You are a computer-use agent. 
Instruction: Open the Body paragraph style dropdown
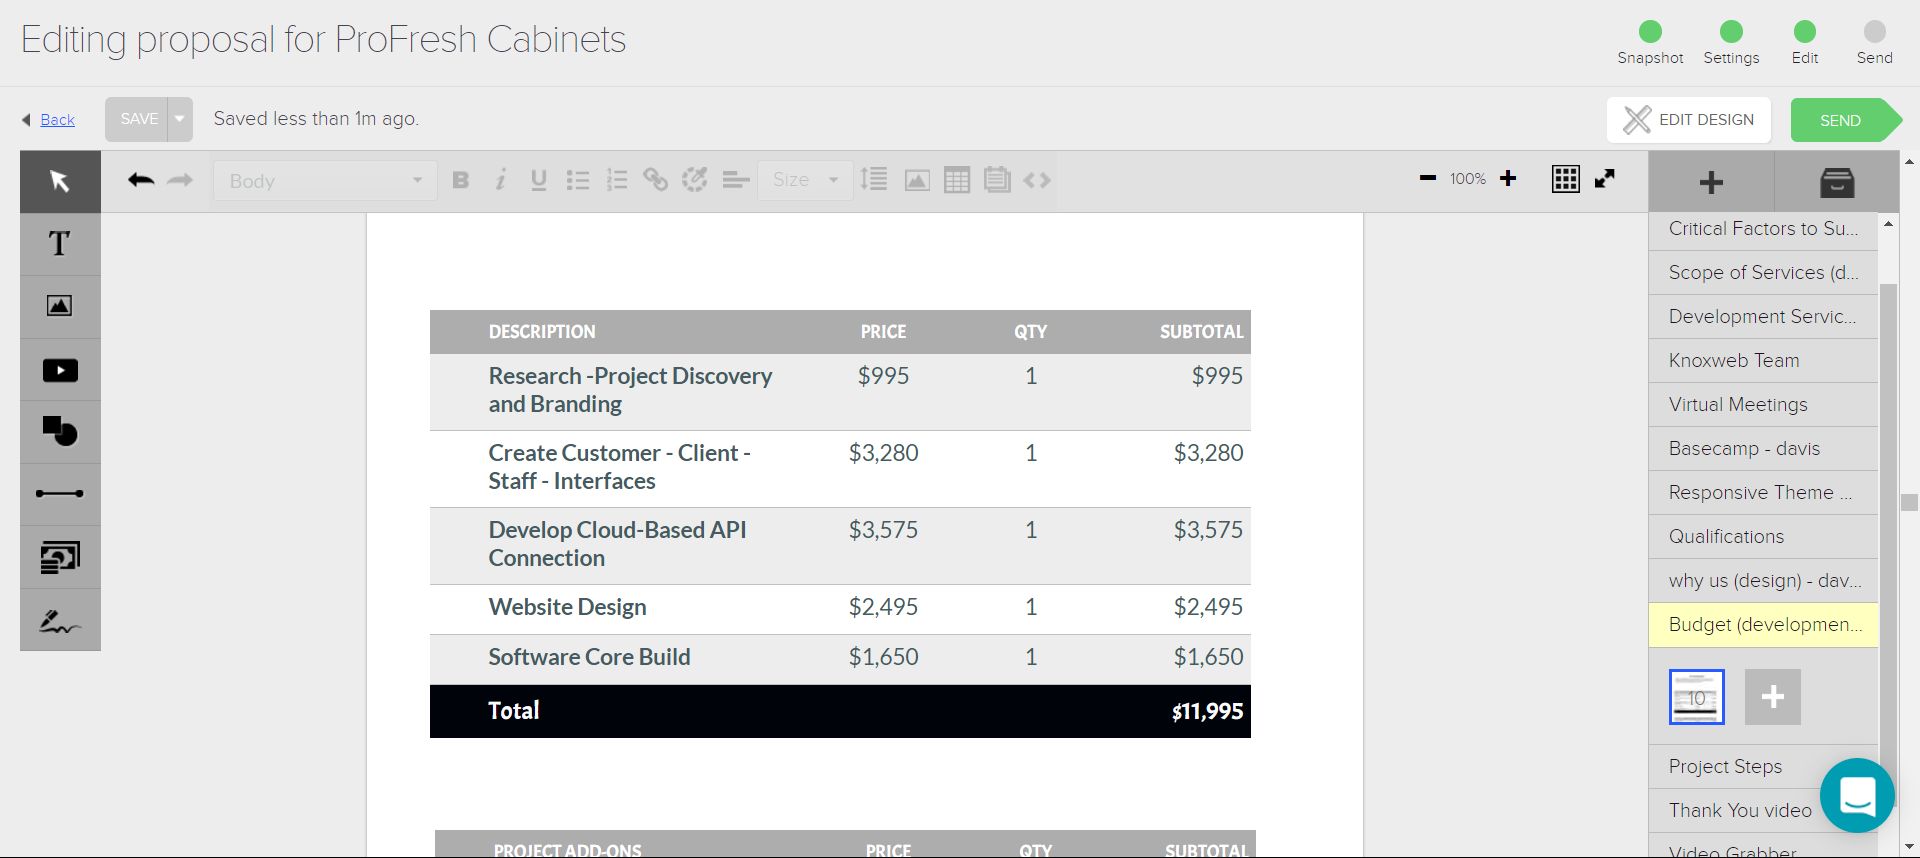[x=325, y=181]
